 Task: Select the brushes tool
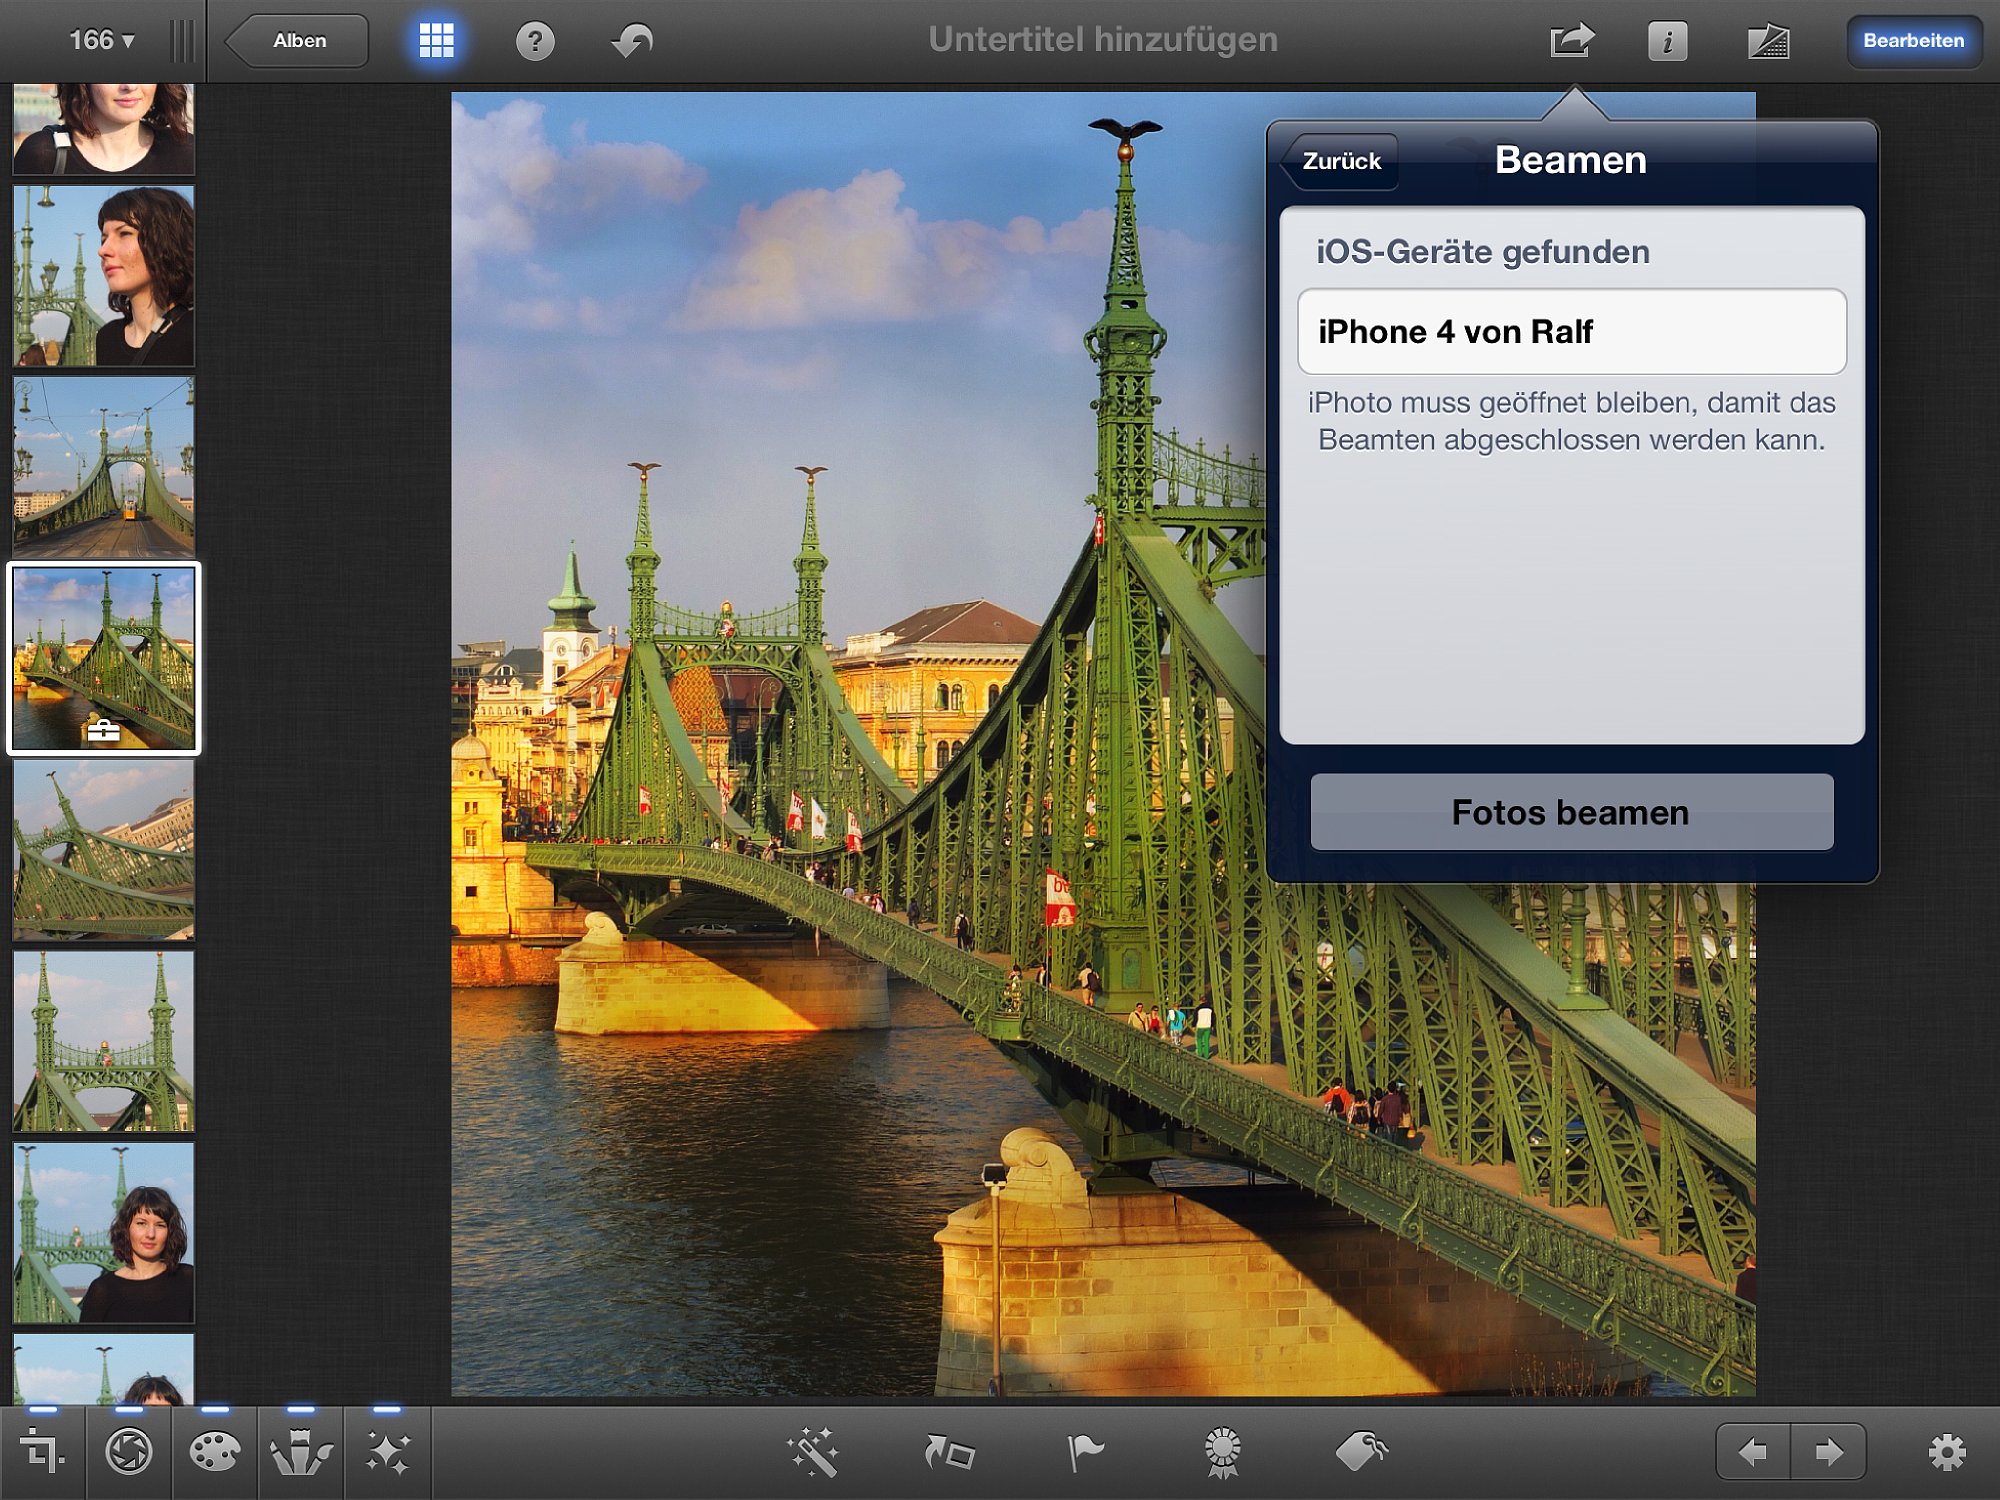point(301,1452)
